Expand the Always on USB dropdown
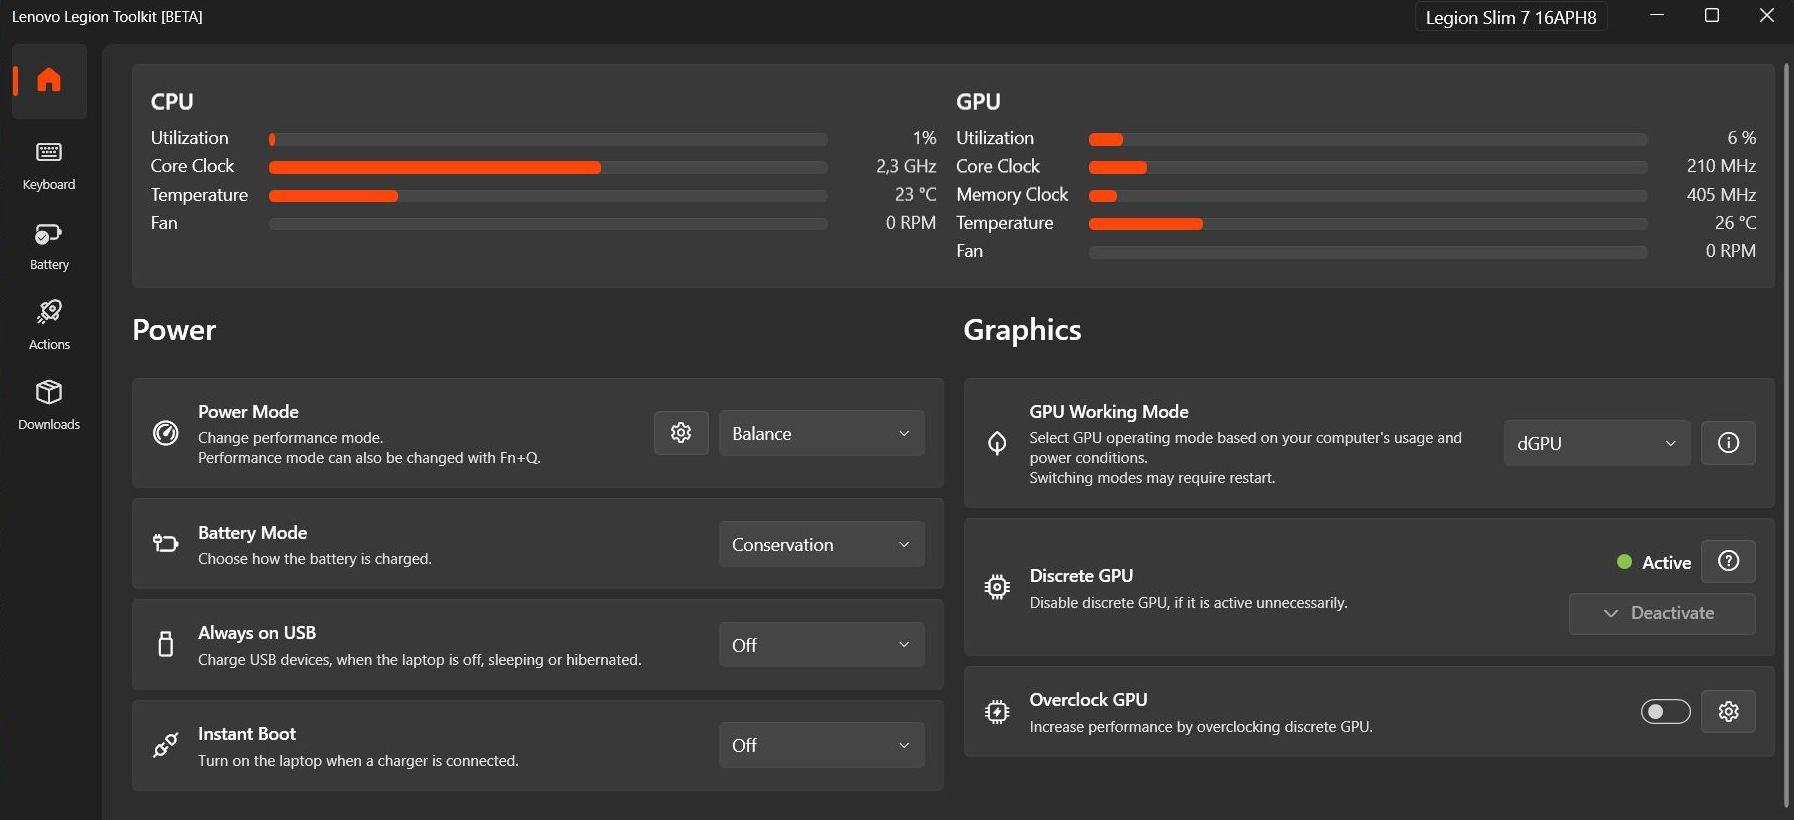 pos(821,645)
